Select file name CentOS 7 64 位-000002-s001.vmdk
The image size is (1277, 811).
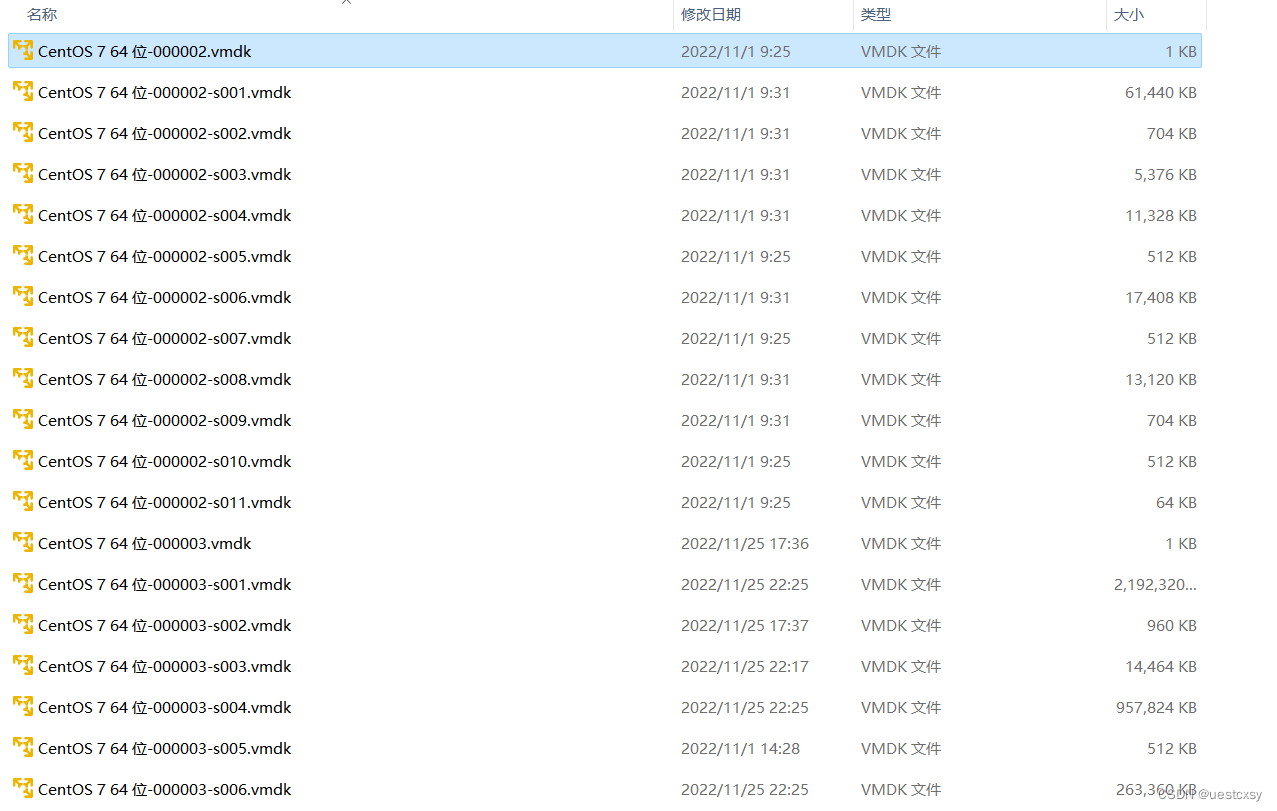165,92
